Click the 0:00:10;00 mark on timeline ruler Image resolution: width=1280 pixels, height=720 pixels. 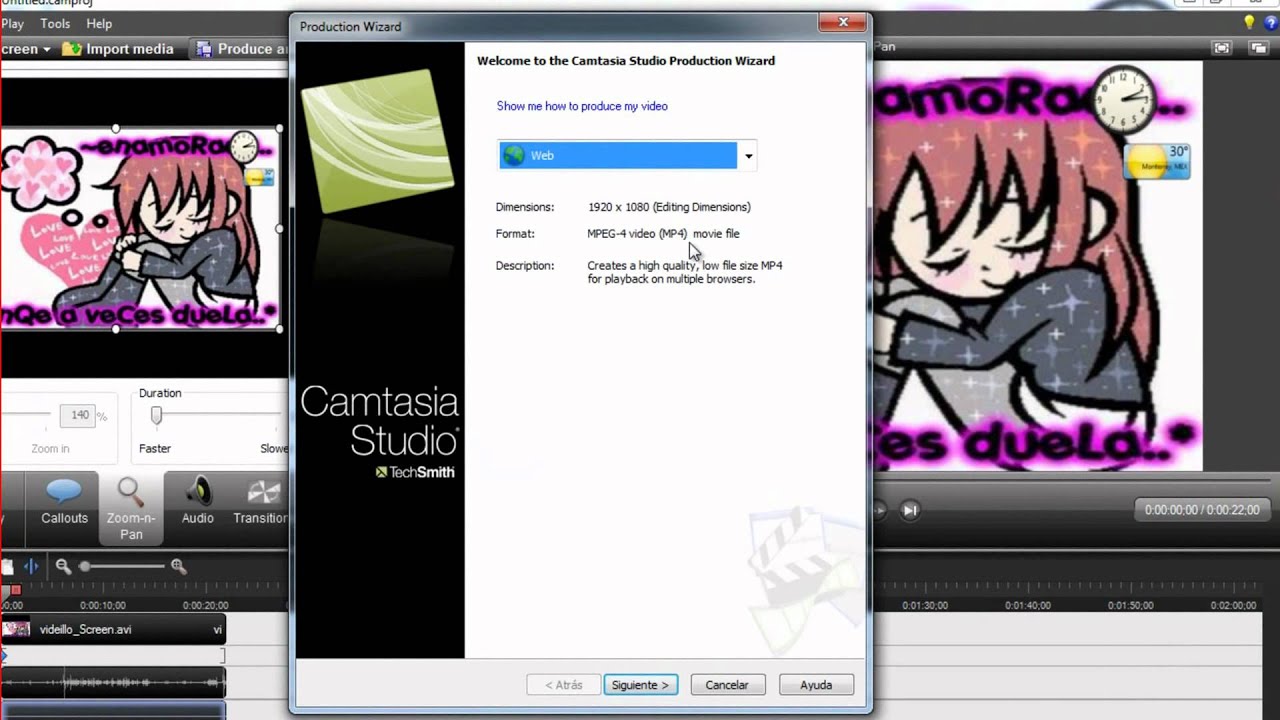pos(103,605)
